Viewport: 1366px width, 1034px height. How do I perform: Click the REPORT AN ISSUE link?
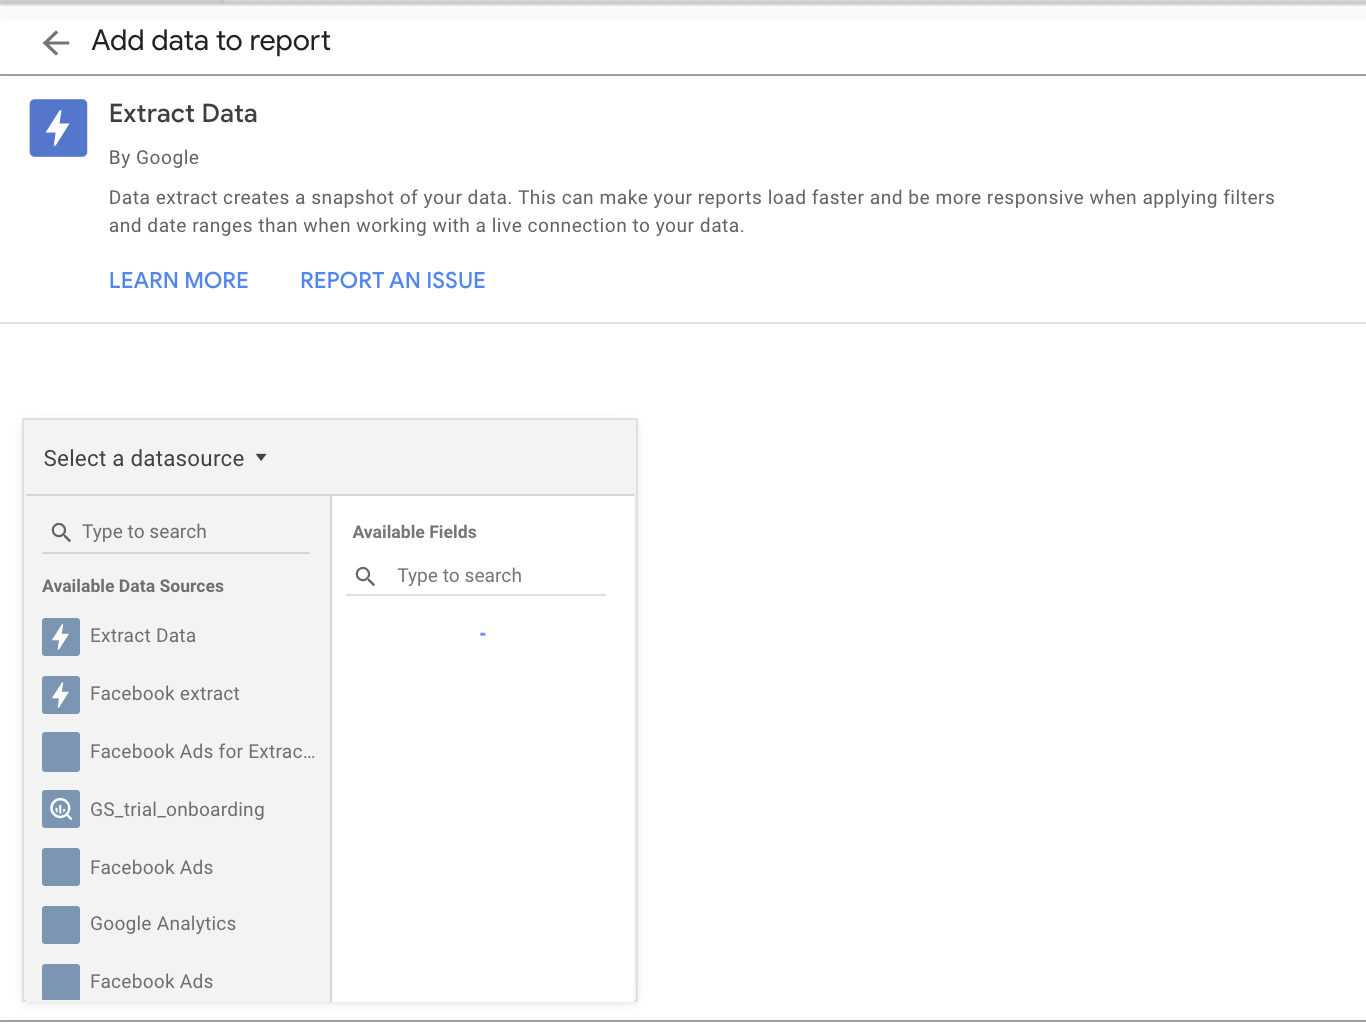pos(393,281)
